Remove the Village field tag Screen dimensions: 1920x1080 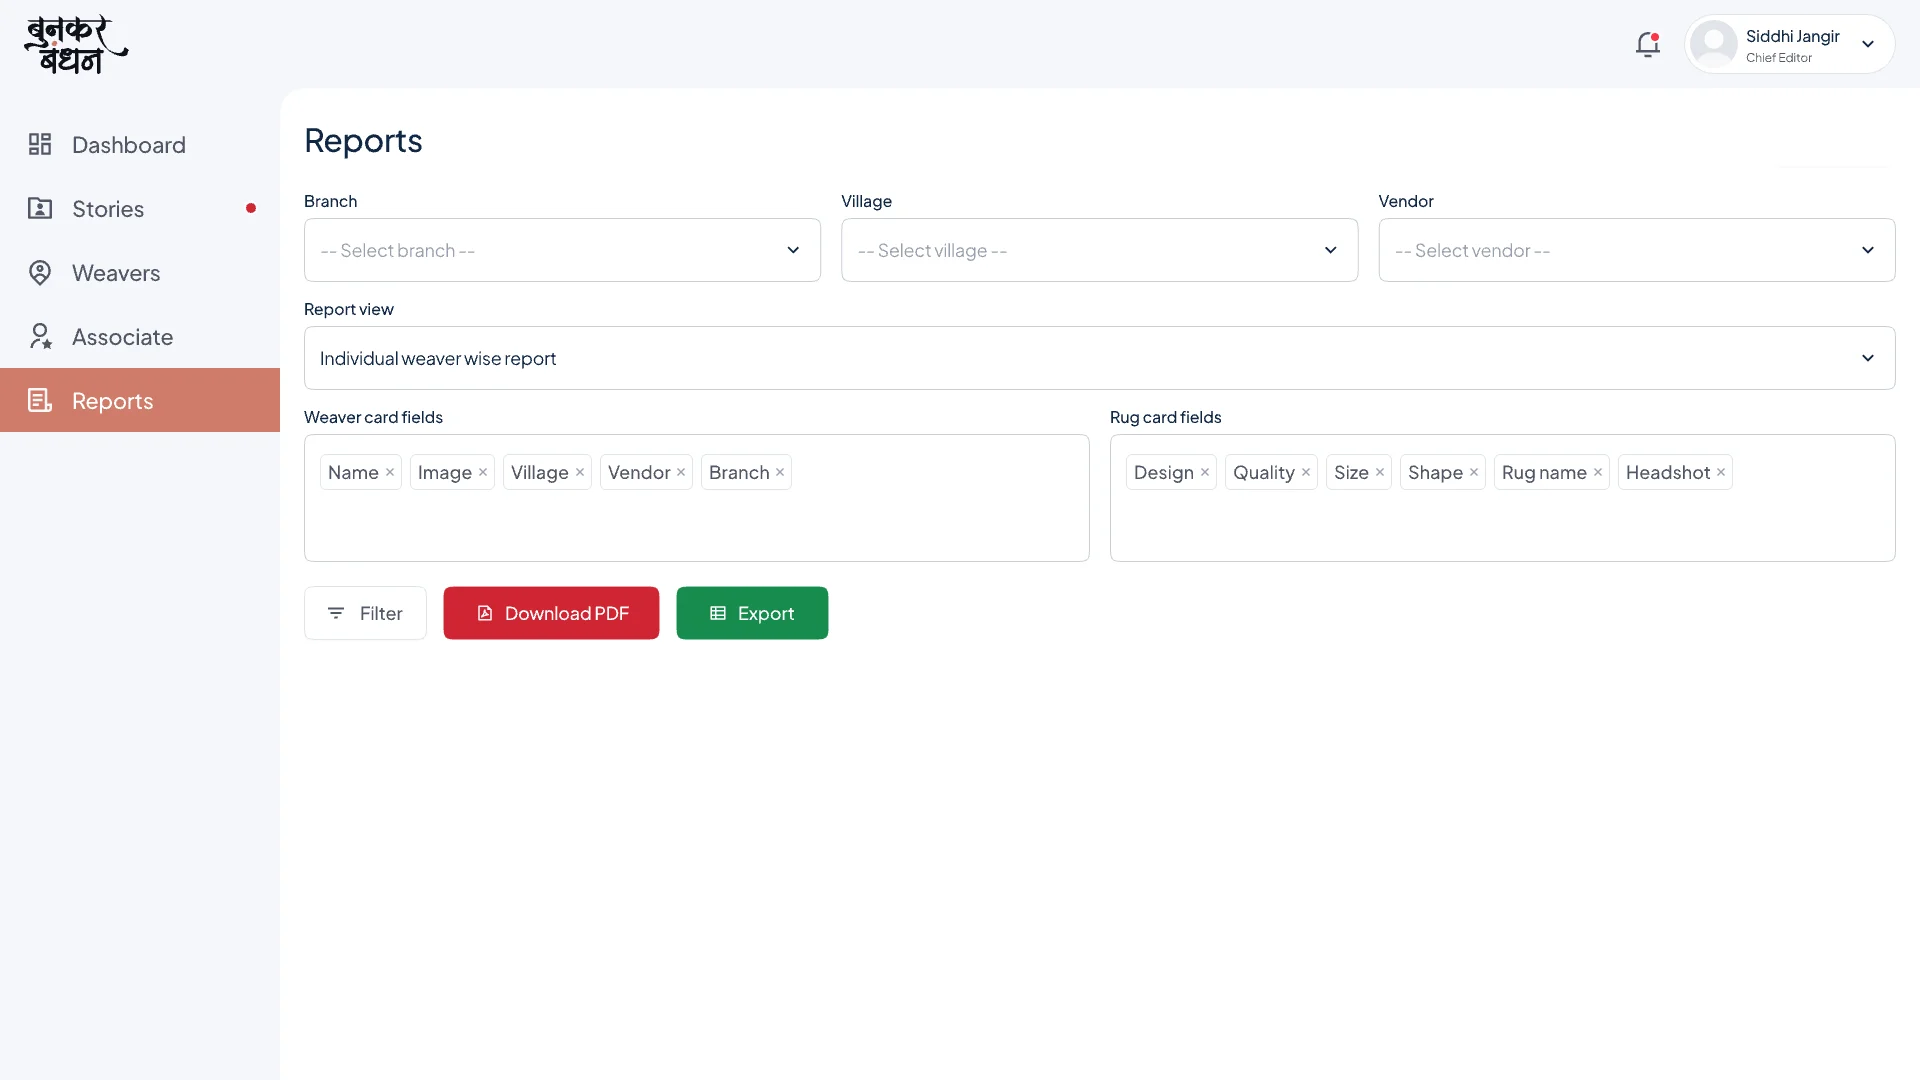point(580,473)
